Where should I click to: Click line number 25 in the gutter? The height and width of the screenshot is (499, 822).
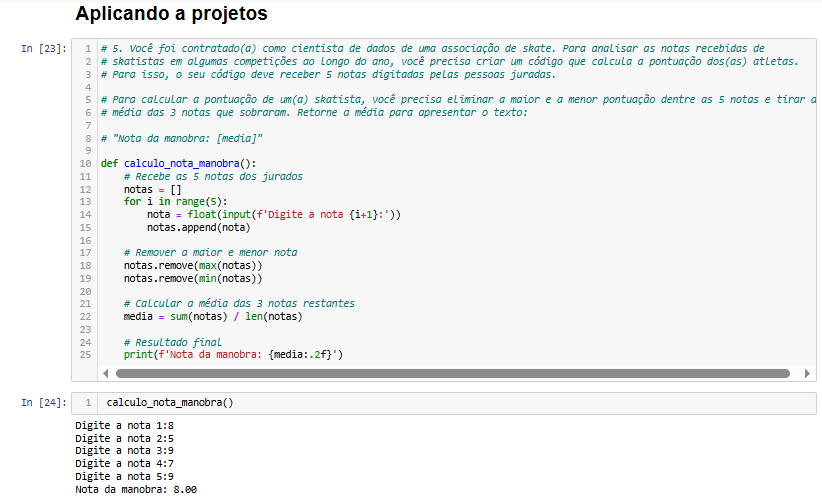pyautogui.click(x=85, y=355)
